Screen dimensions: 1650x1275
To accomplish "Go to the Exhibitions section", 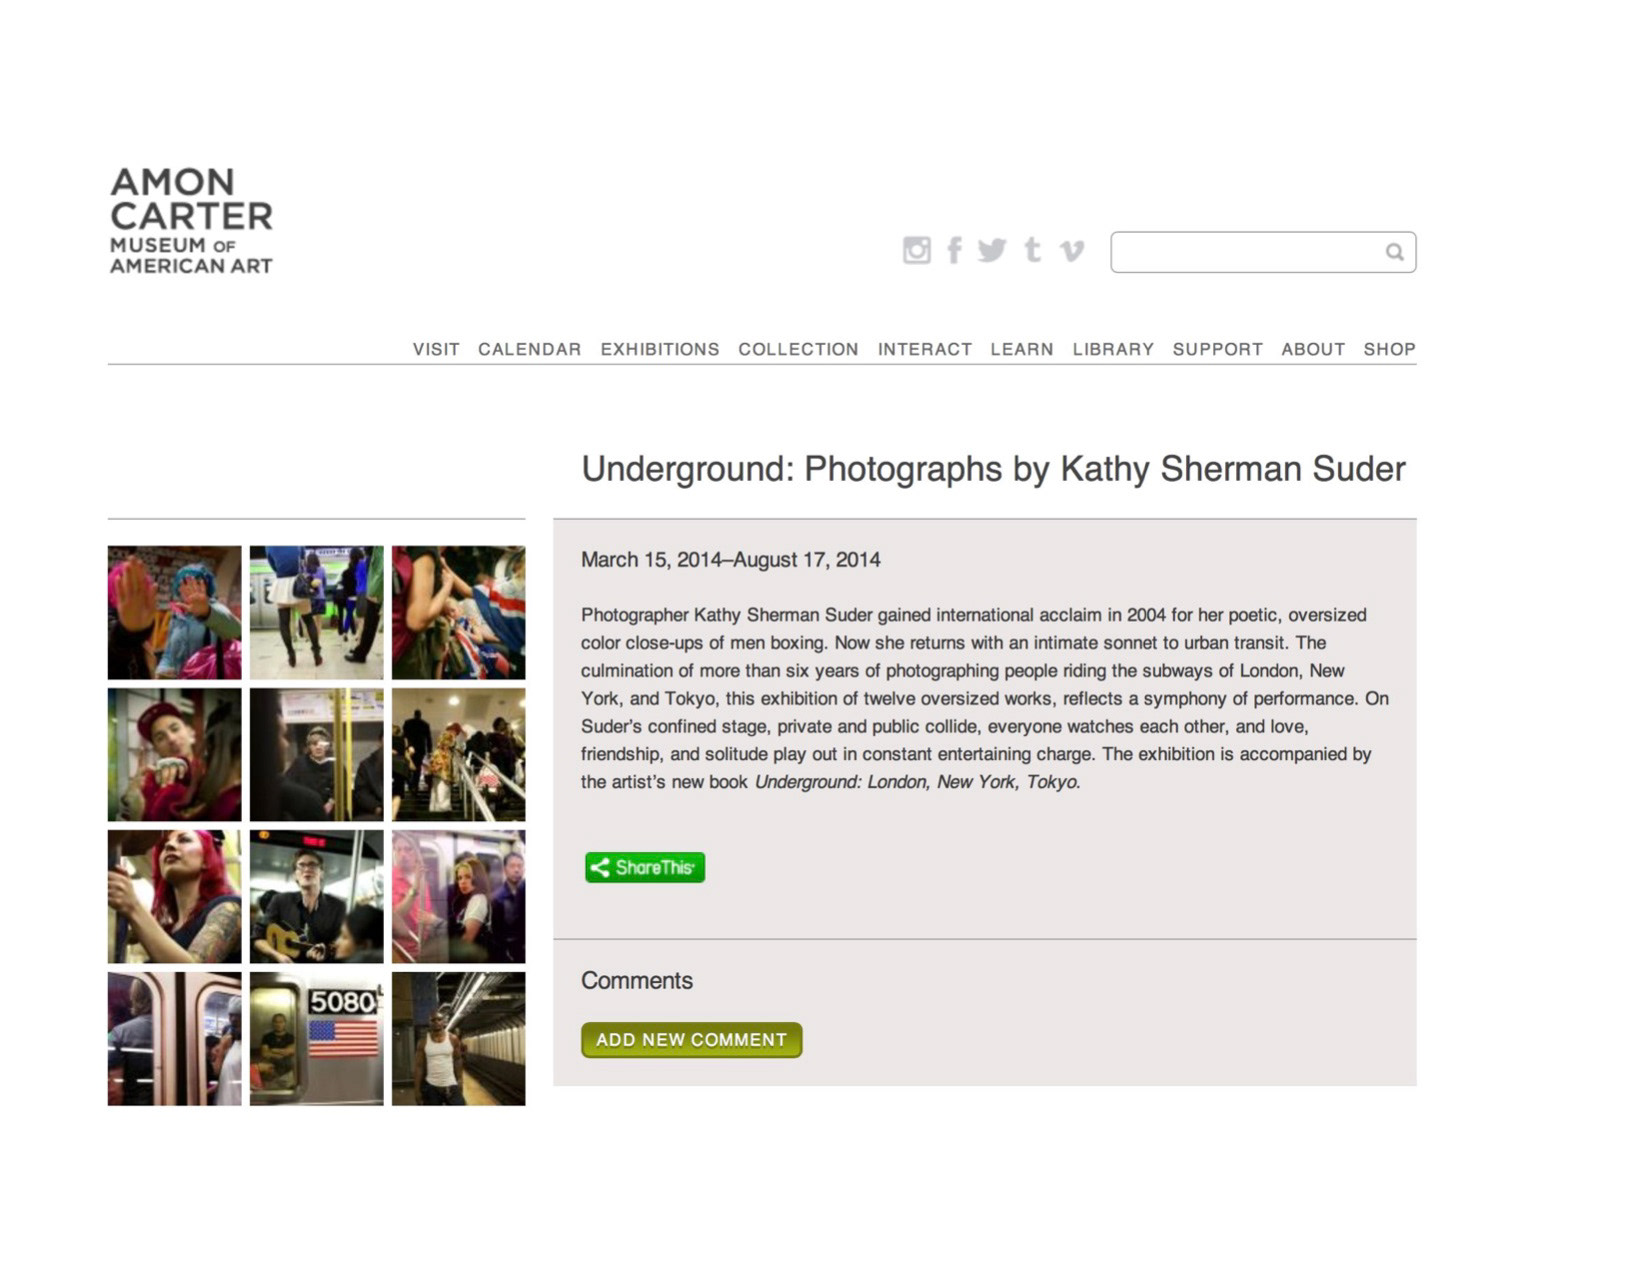I will point(660,349).
